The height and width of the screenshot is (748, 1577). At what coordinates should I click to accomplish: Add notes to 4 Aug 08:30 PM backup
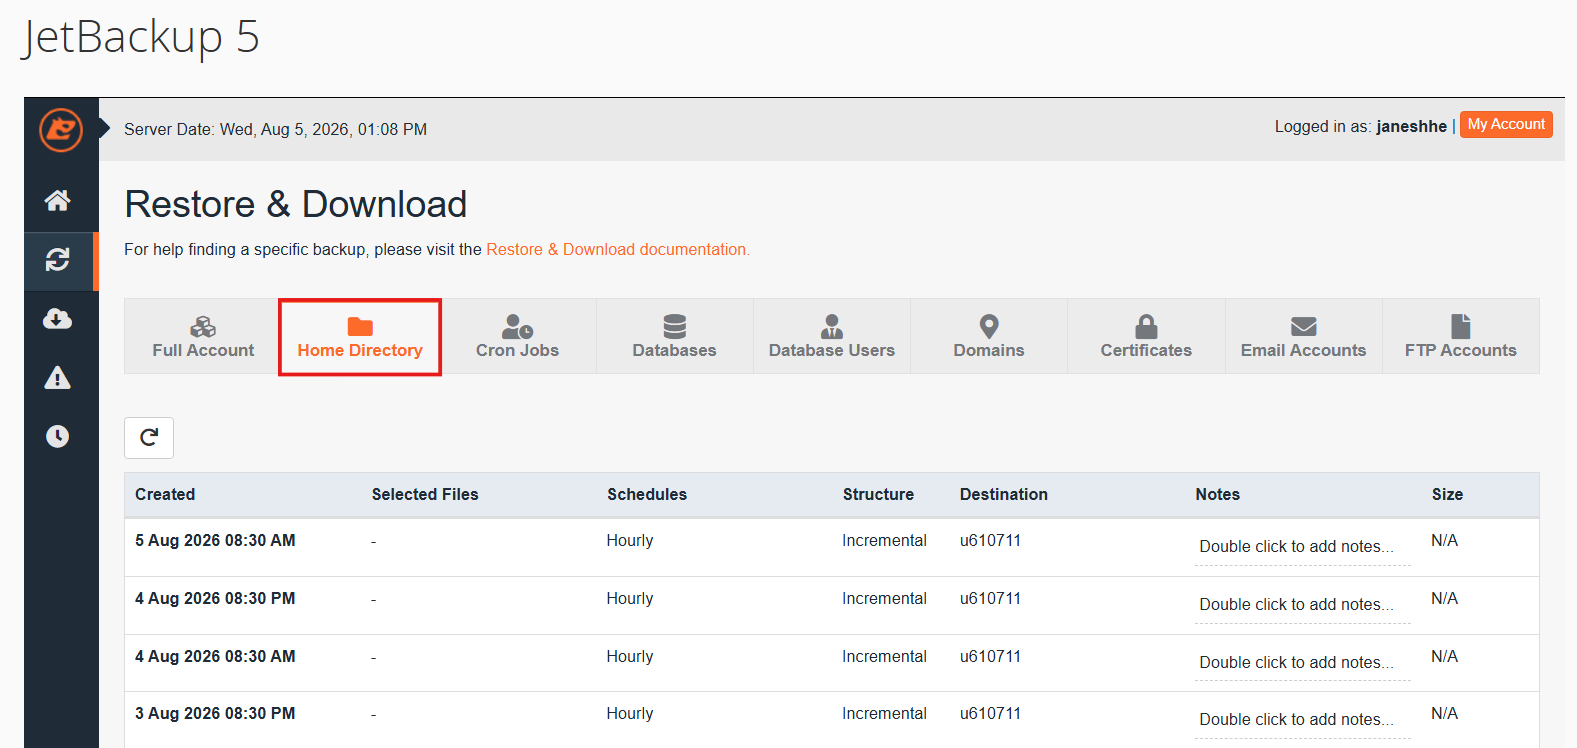pos(1302,605)
